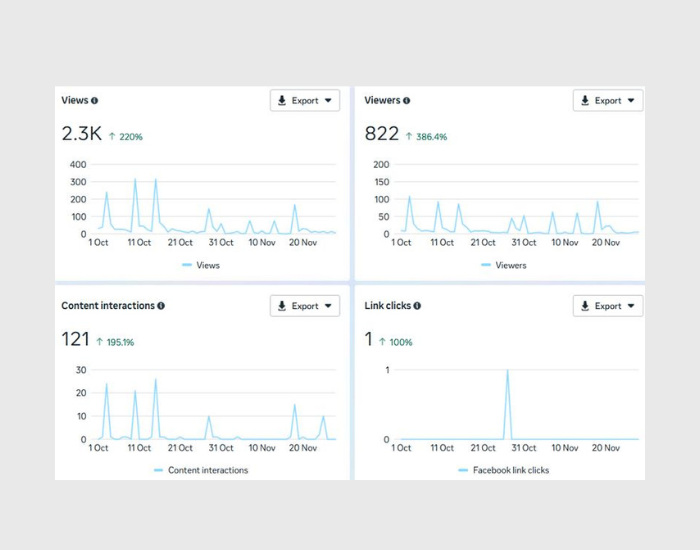Expand the Link clicks Export dropdown arrow
The image size is (700, 550).
(x=632, y=306)
